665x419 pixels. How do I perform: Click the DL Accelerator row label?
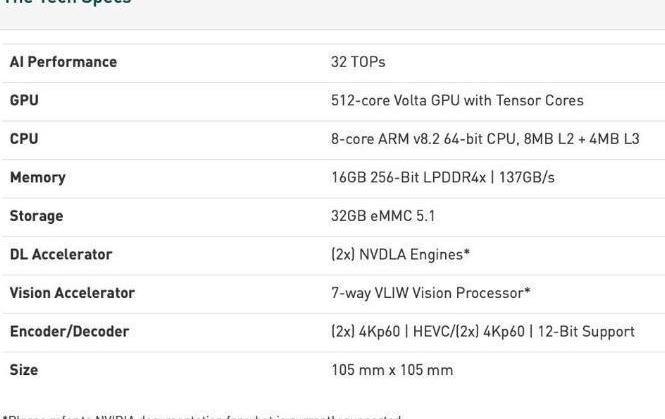(61, 254)
